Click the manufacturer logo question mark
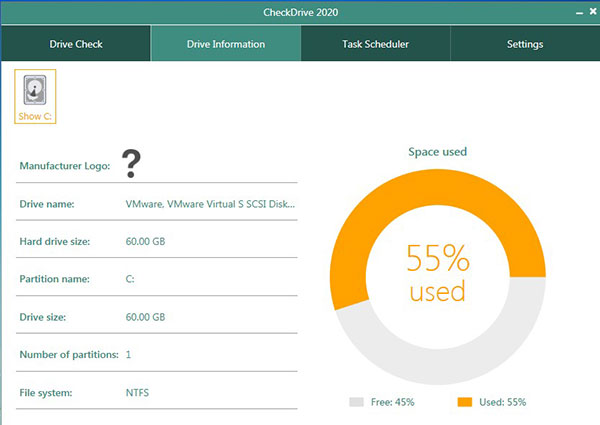Screen dimensions: 600x425 130,164
